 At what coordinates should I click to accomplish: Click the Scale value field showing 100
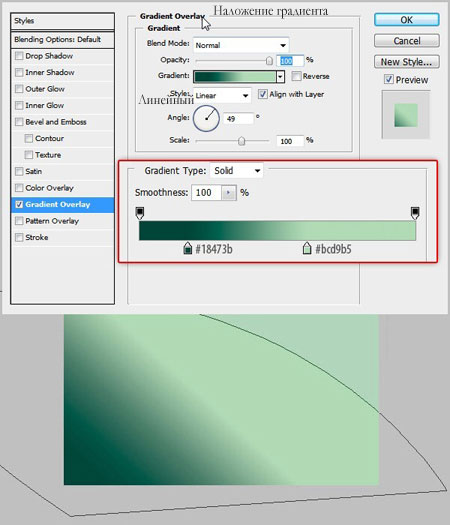[290, 141]
